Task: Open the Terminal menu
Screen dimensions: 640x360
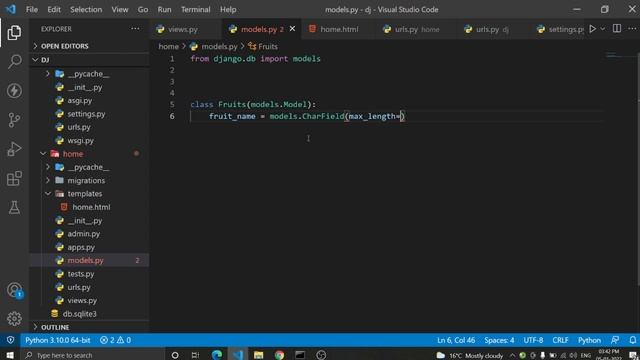Action: [x=196, y=9]
